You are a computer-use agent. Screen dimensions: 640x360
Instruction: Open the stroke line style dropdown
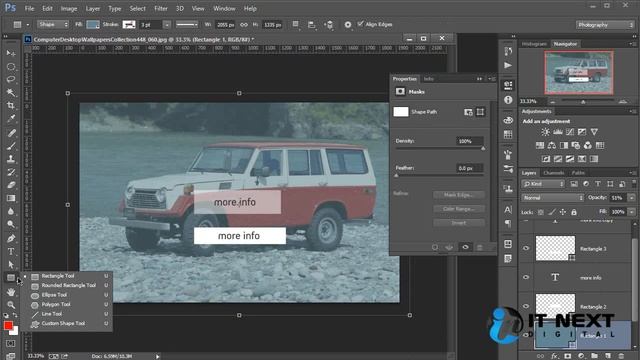click(x=187, y=24)
